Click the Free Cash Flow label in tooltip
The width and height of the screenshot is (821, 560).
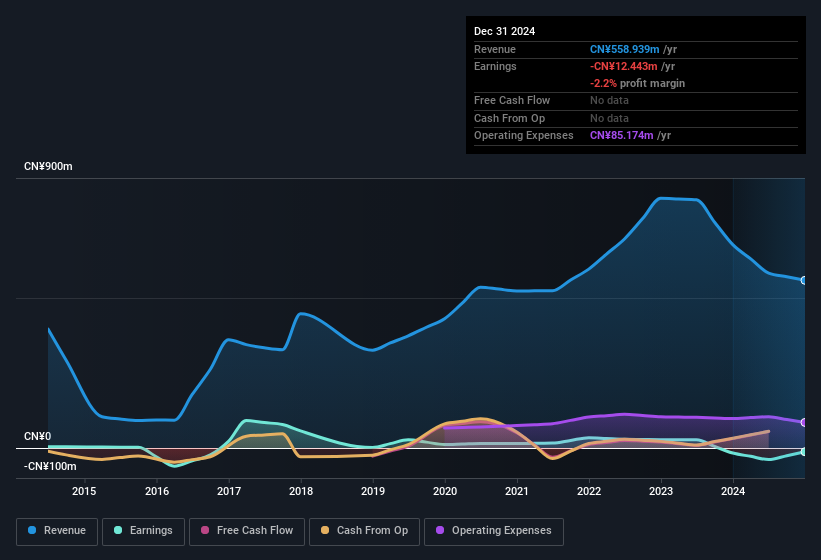point(512,100)
